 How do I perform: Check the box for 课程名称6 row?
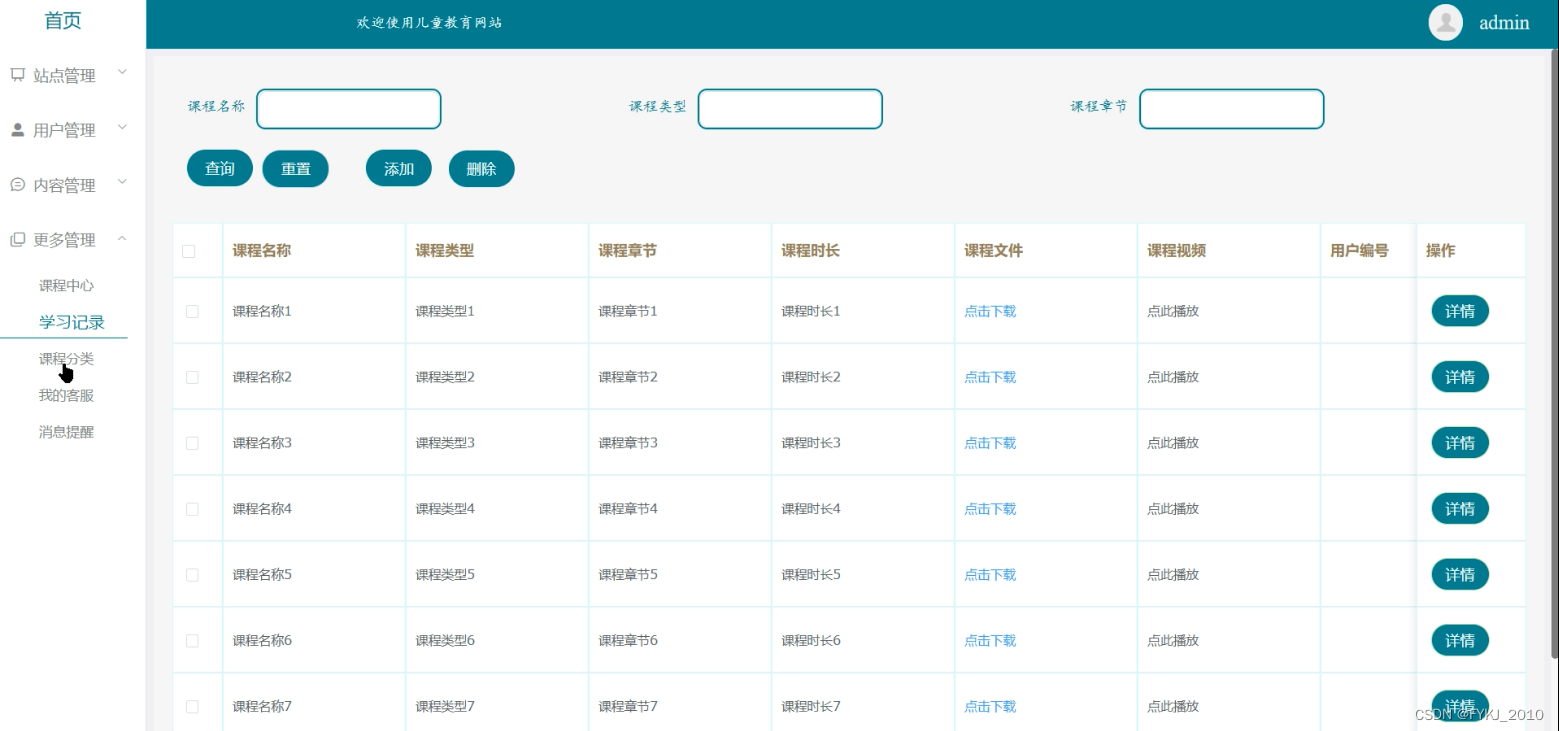(x=192, y=641)
